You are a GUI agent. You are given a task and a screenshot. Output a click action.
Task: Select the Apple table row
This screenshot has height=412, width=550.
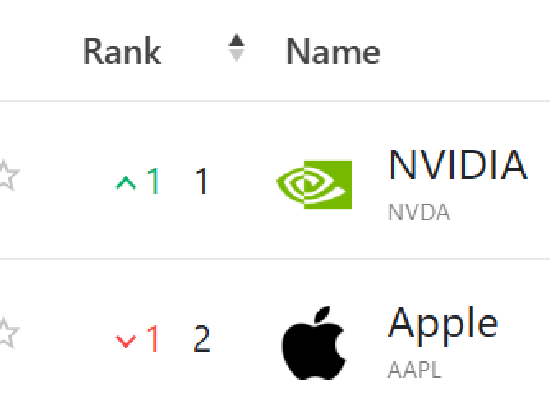click(275, 336)
